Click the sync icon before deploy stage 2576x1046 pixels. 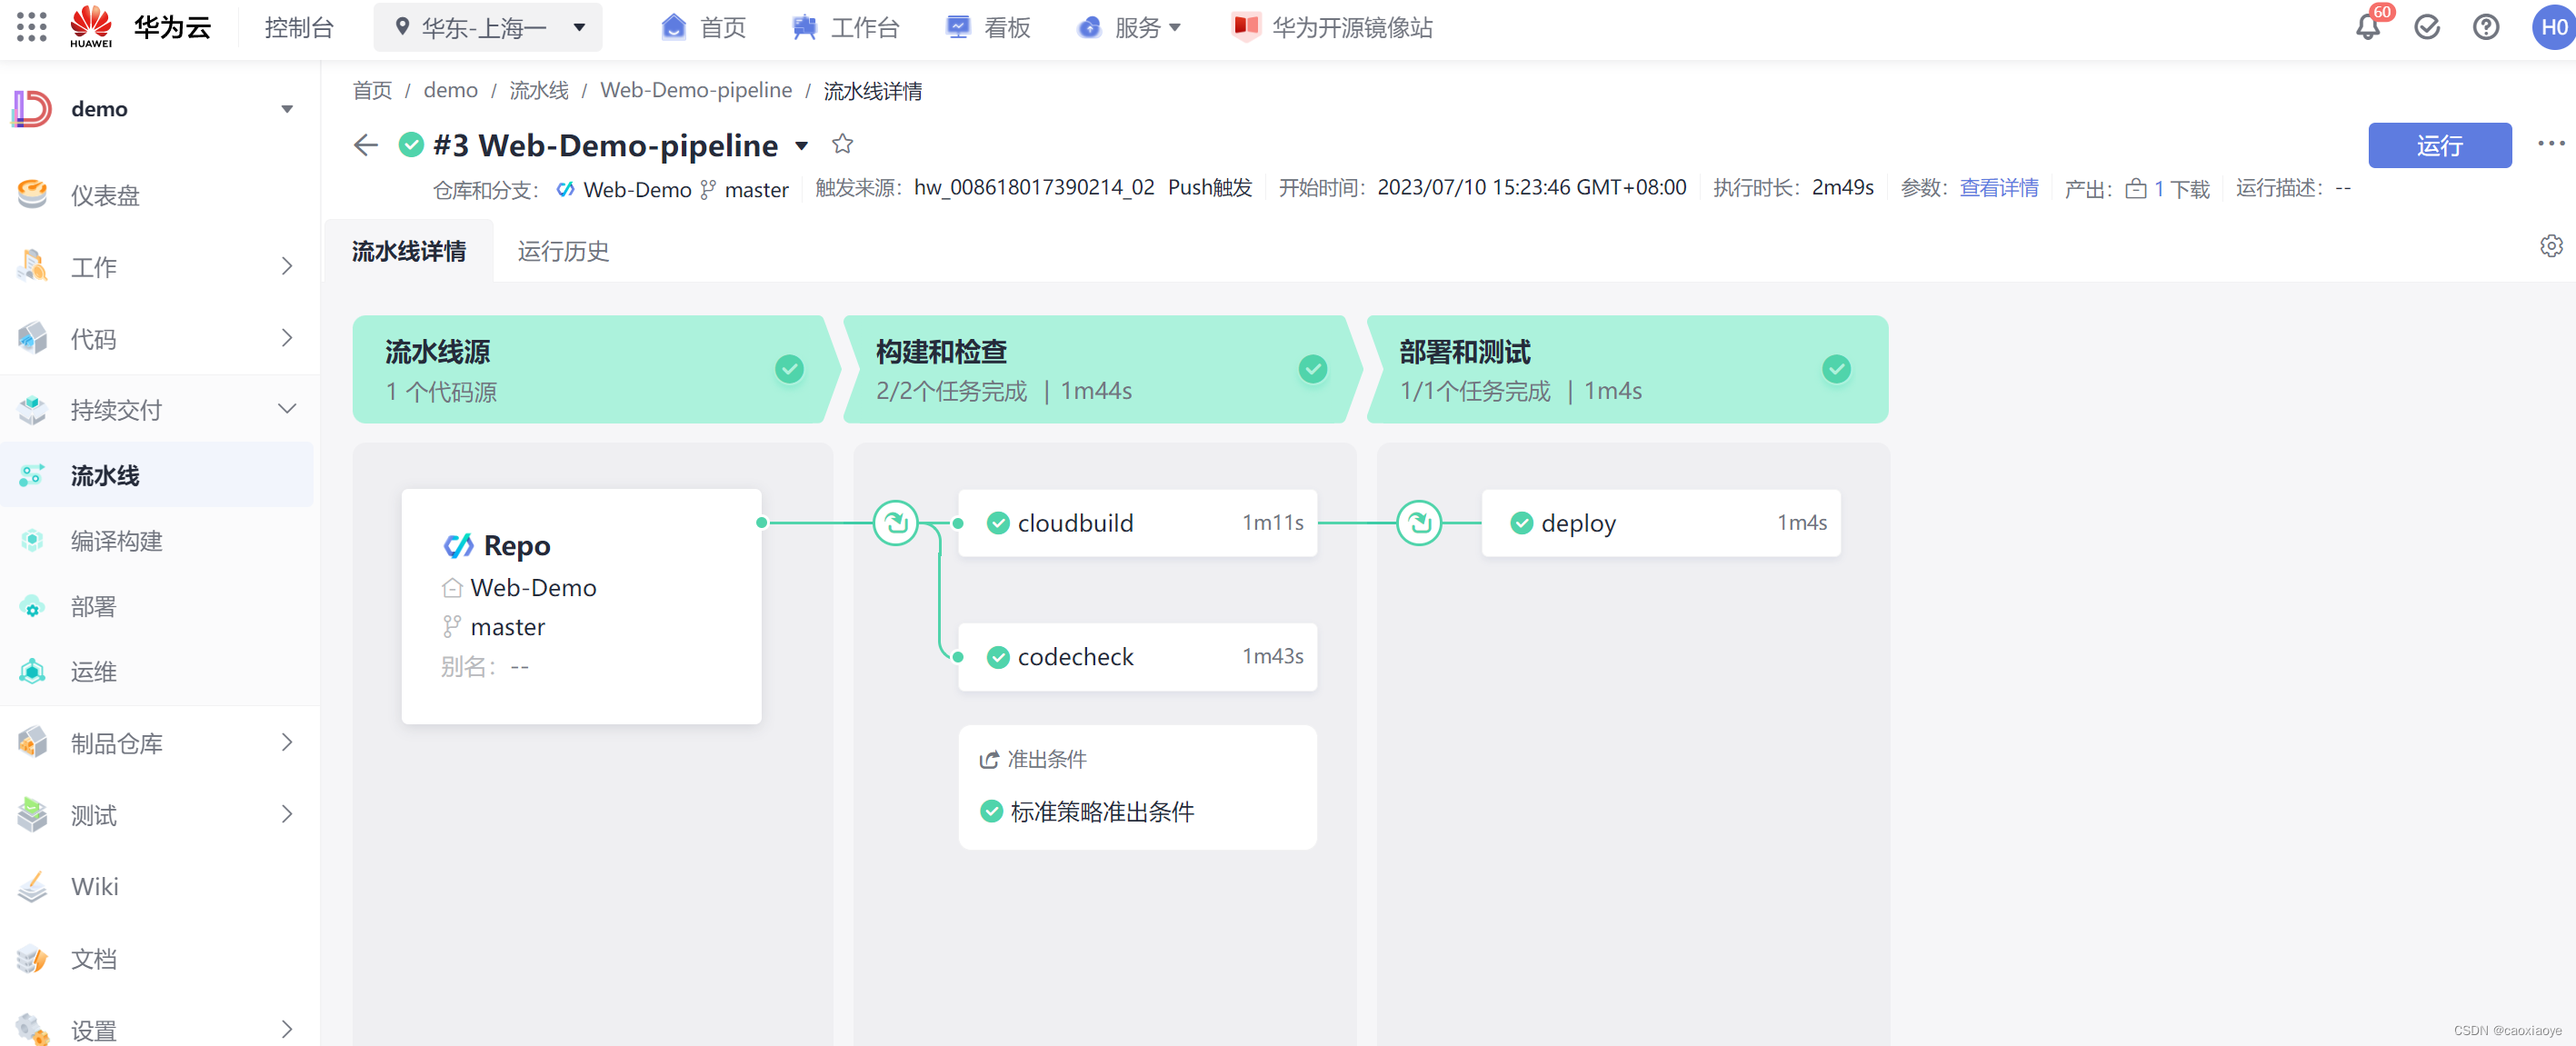tap(1418, 523)
